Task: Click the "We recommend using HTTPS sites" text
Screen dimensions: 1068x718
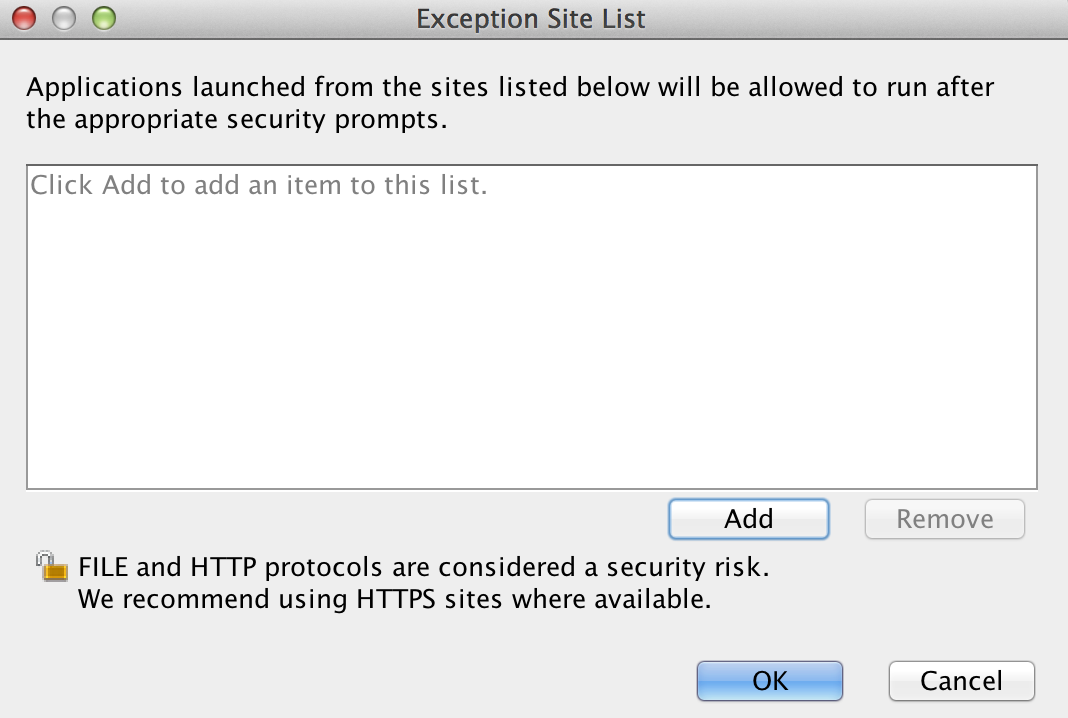Action: click(x=394, y=600)
